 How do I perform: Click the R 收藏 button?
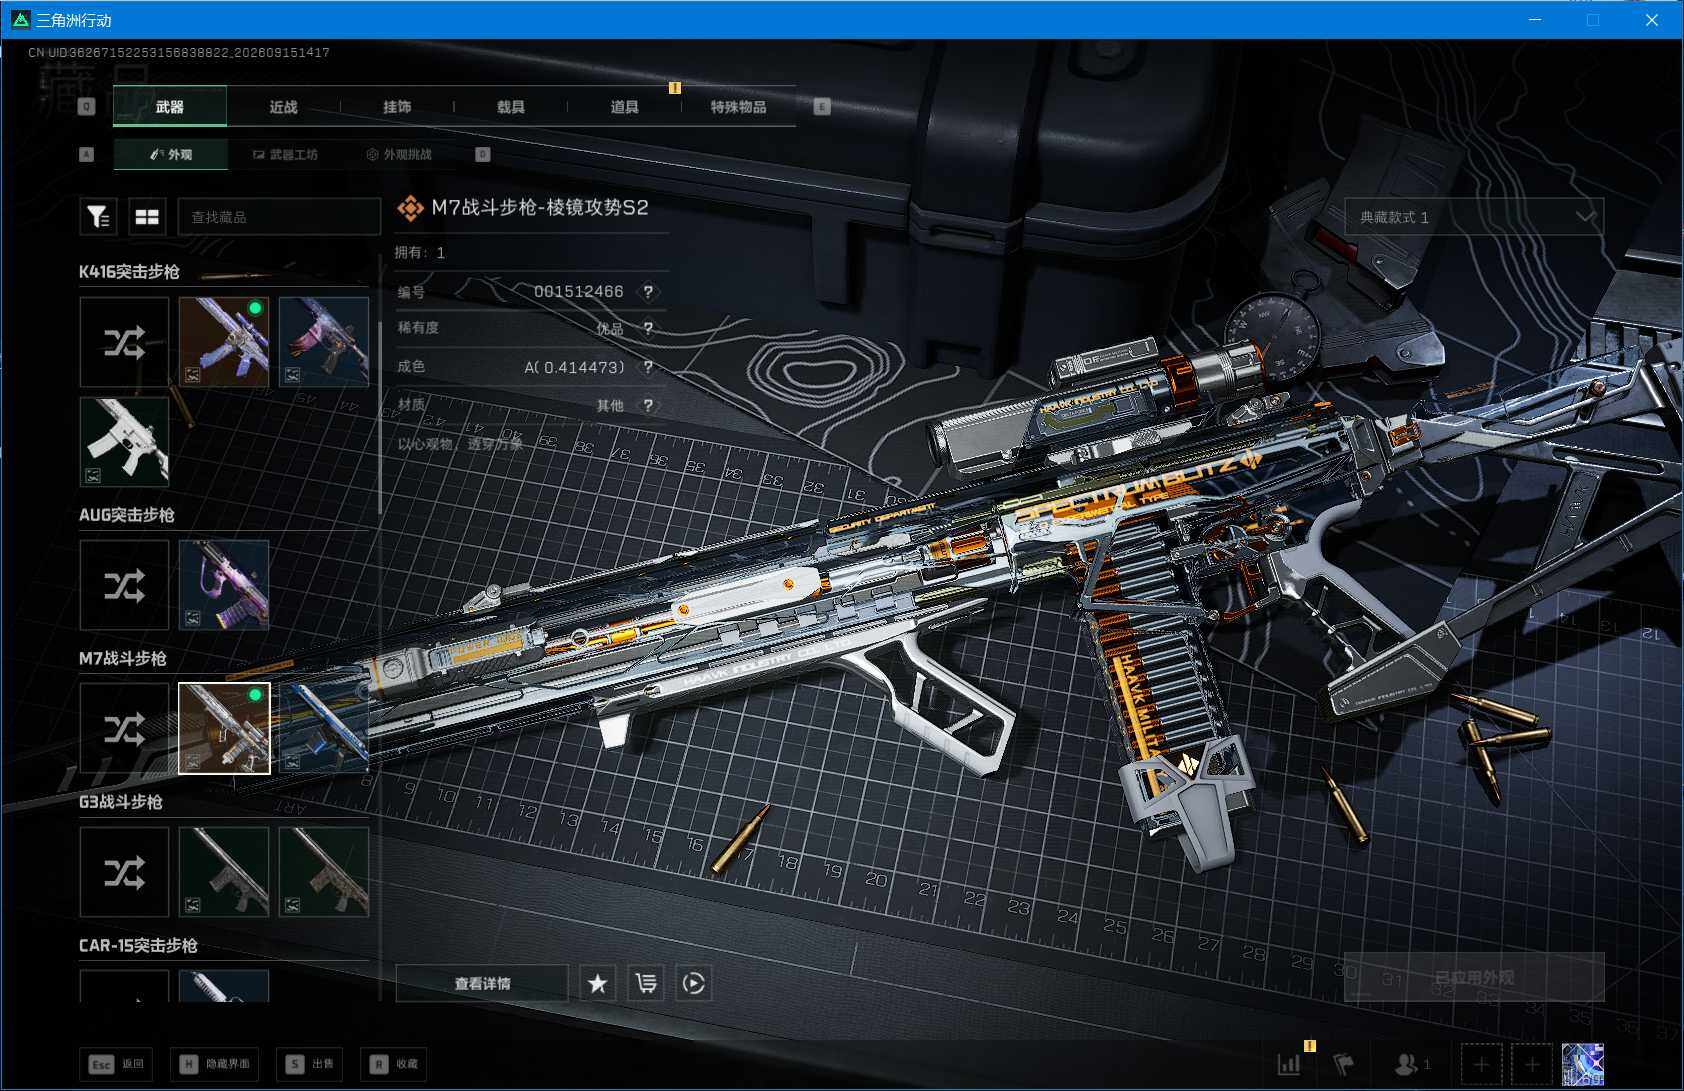[x=394, y=1064]
